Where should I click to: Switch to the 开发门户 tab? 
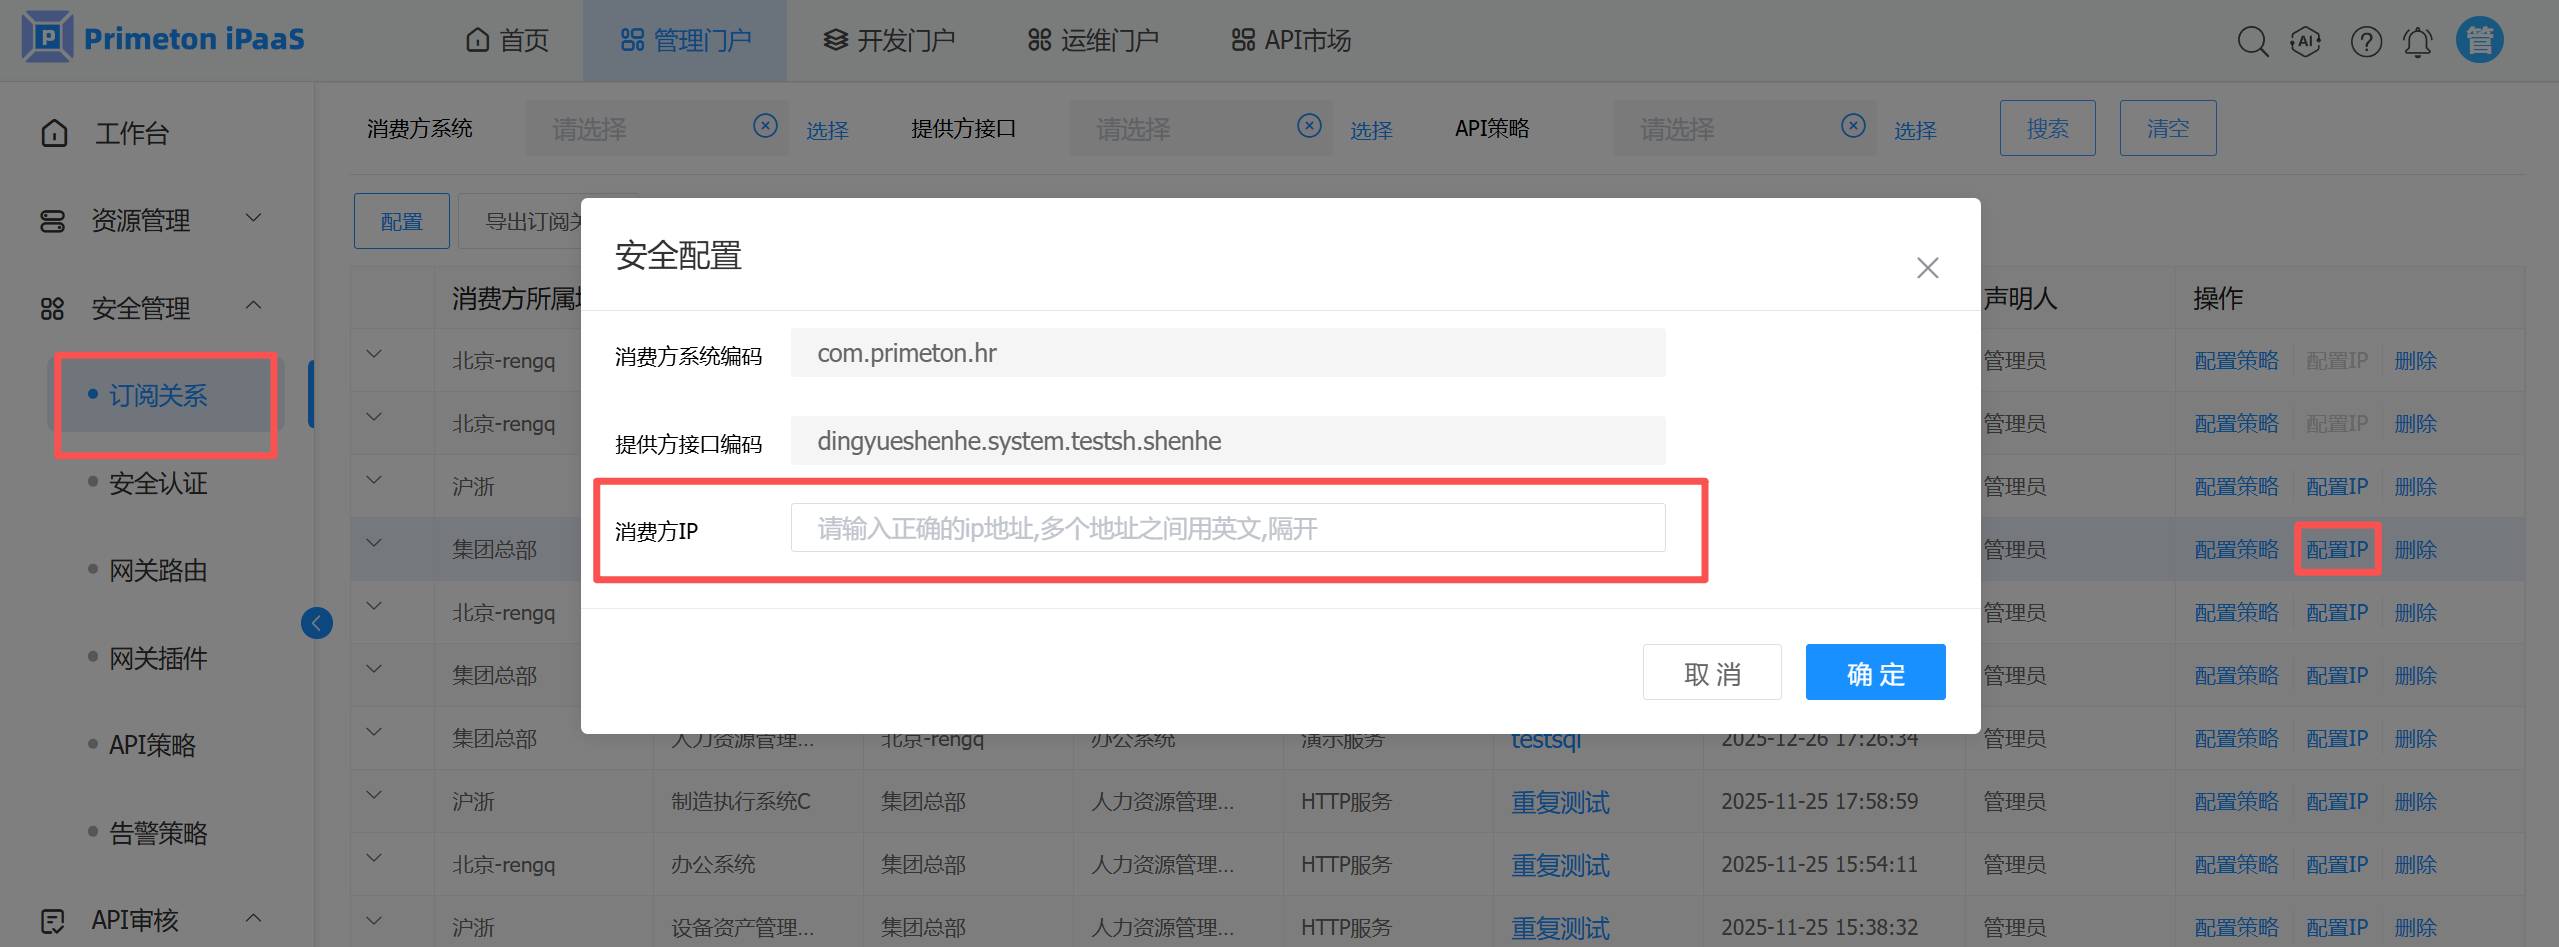pos(889,41)
